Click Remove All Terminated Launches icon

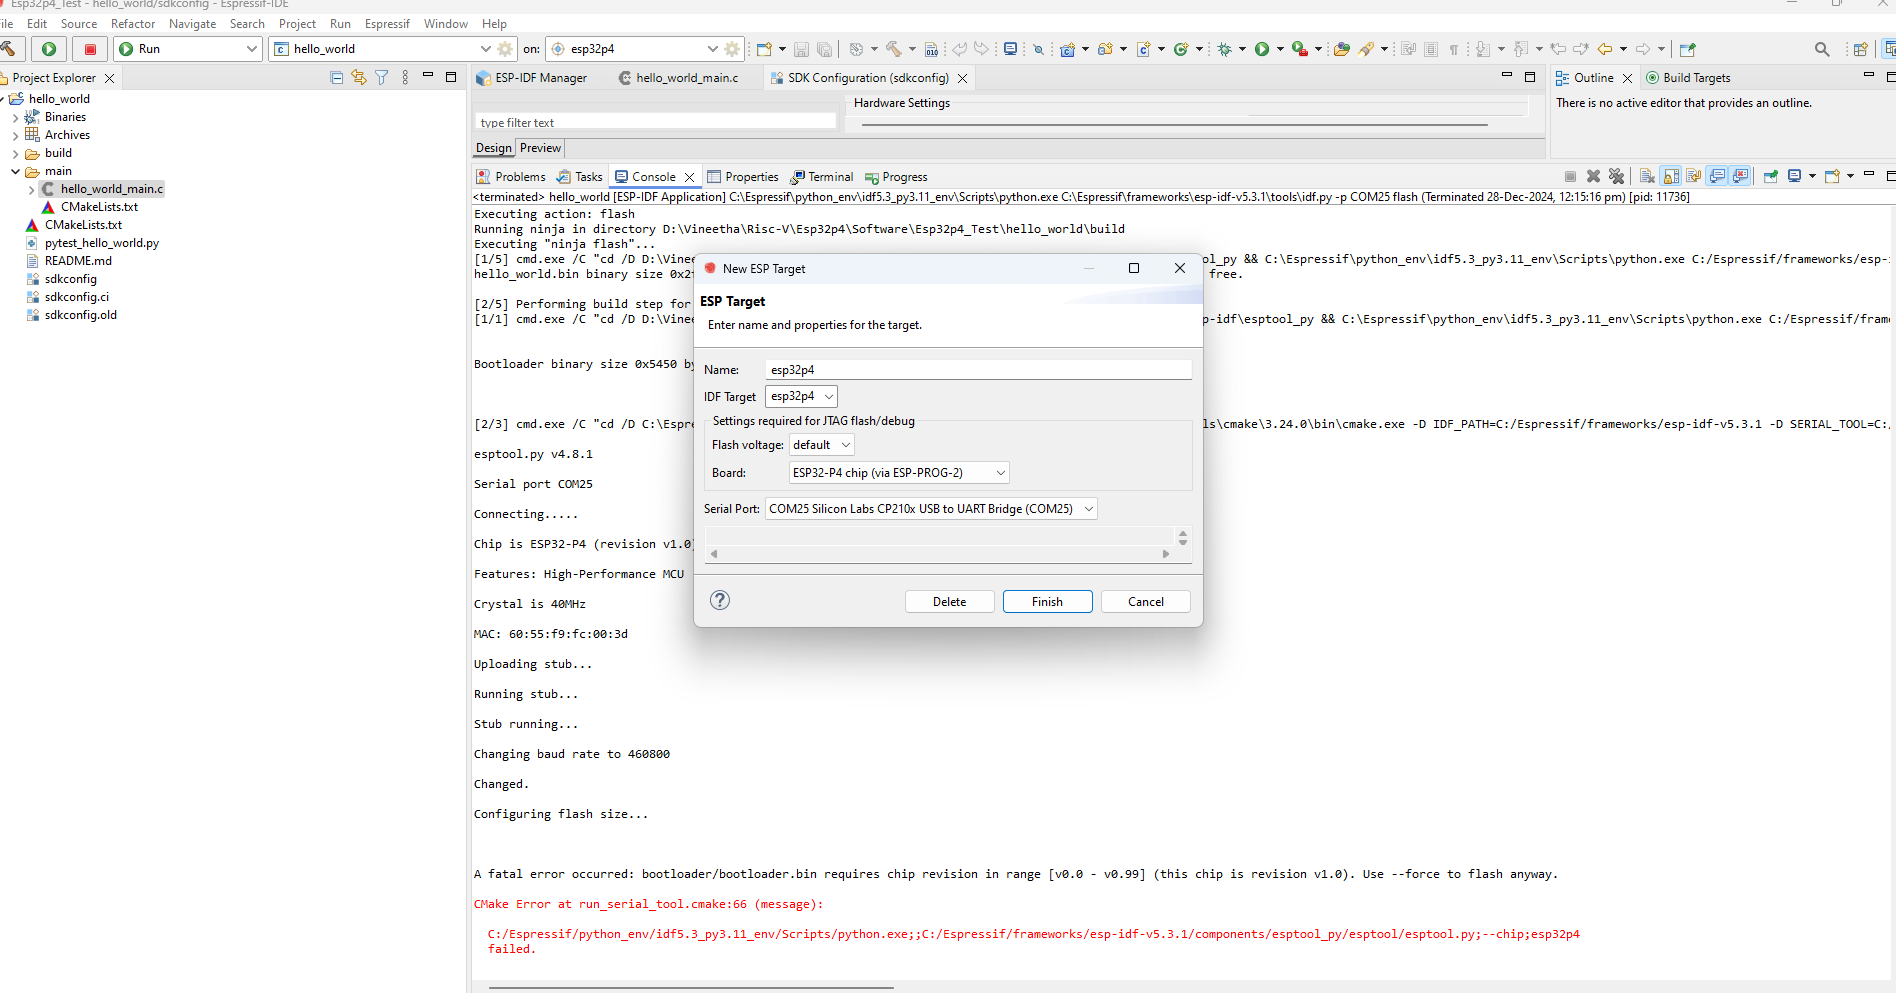pyautogui.click(x=1616, y=176)
